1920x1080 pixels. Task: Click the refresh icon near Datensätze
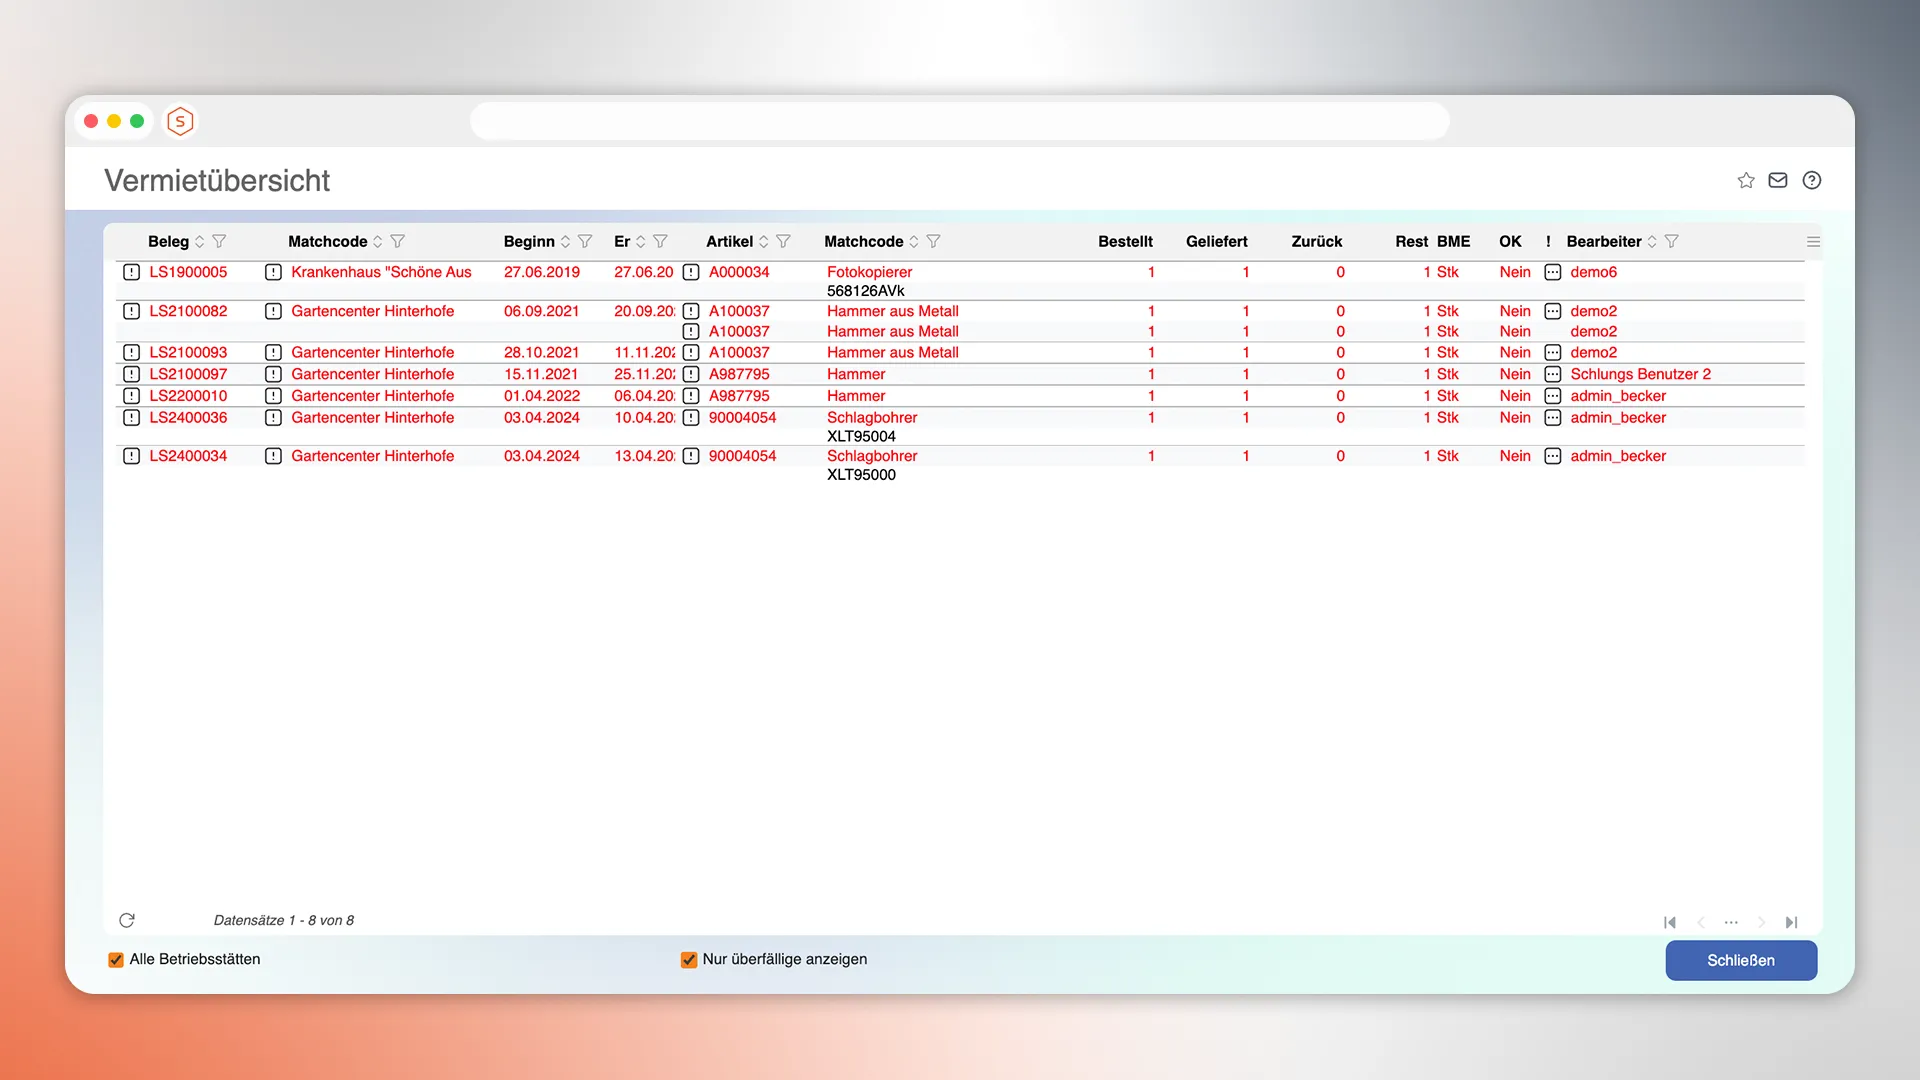127,920
